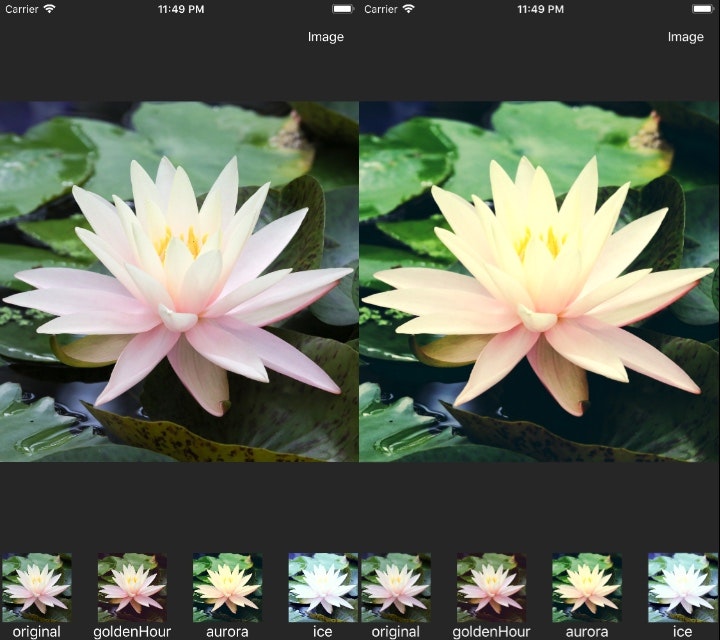Select the goldenHour filter thumbnail on left screen
Image resolution: width=720 pixels, height=640 pixels.
[132, 587]
